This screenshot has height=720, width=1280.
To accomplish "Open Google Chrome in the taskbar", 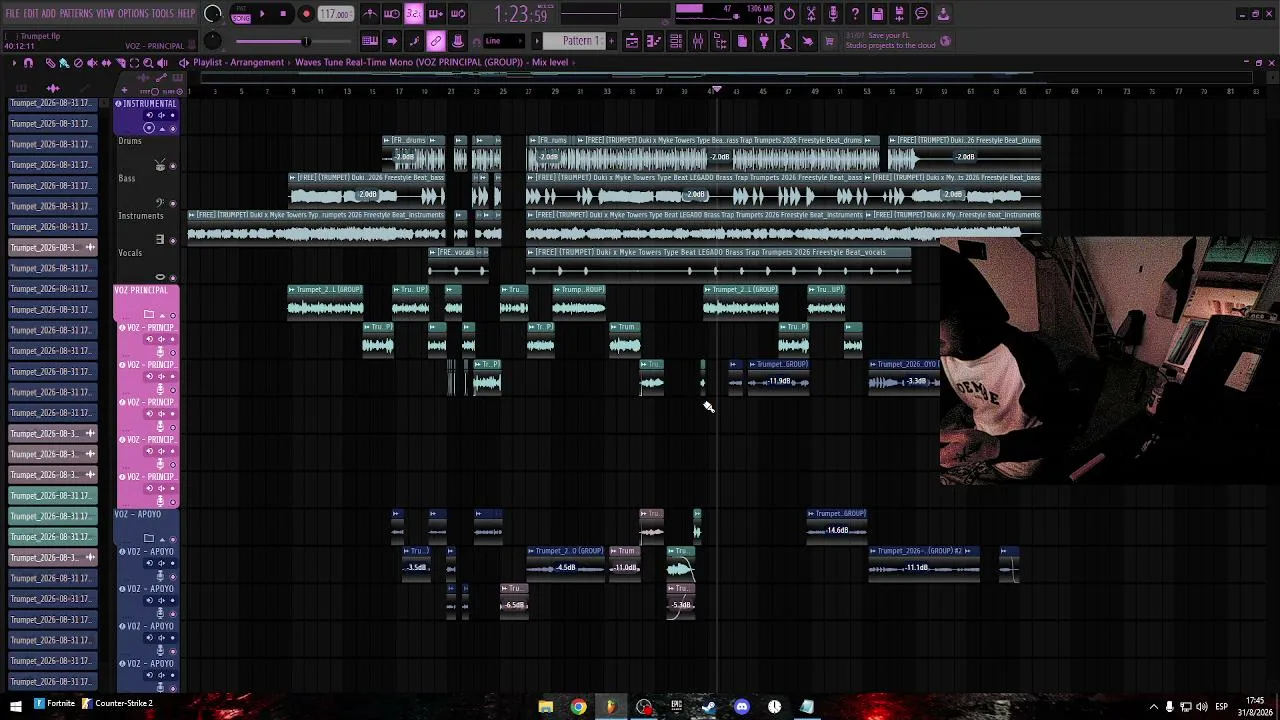I will pos(578,707).
